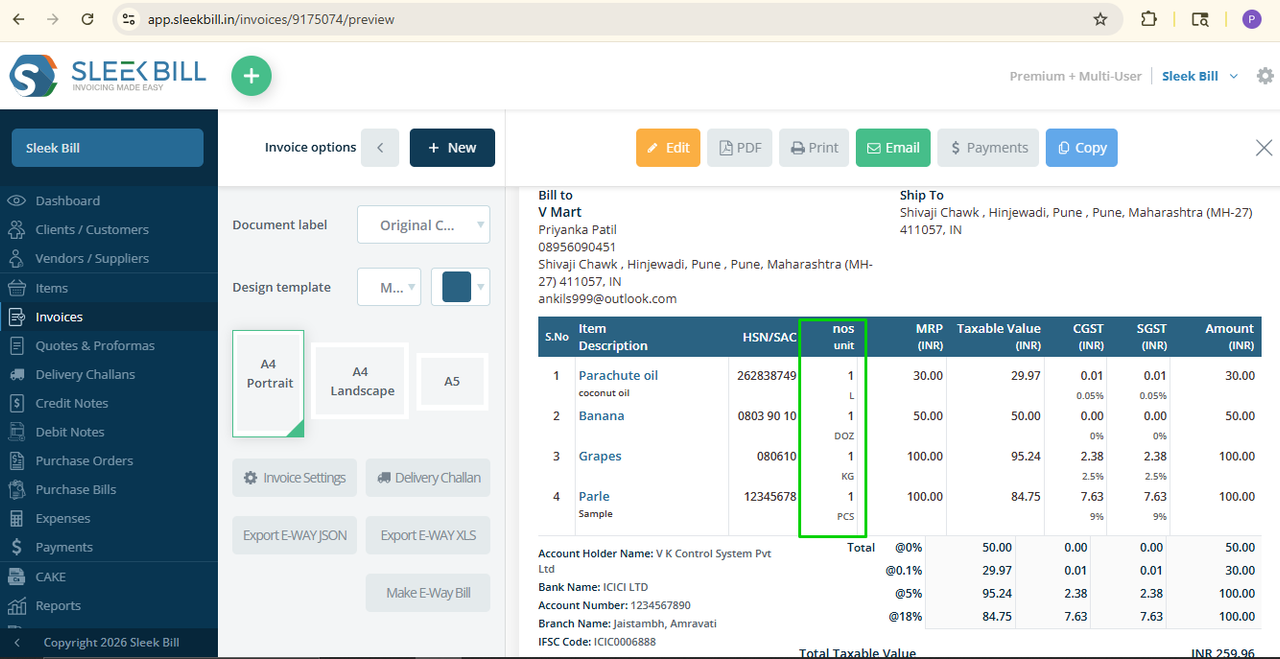Expand the Sleek Bill account dropdown
Image resolution: width=1280 pixels, height=659 pixels.
tap(1200, 76)
